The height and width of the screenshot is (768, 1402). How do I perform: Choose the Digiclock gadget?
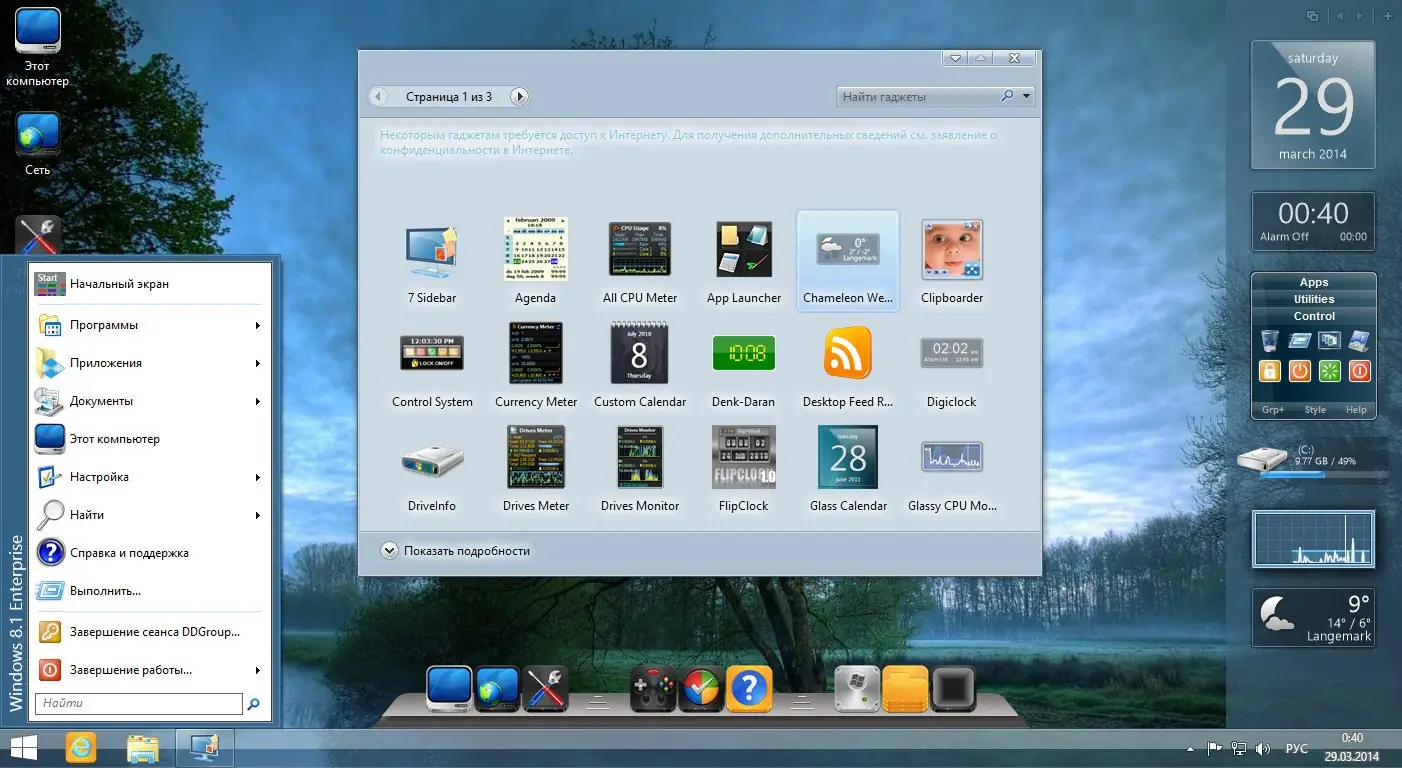[952, 352]
